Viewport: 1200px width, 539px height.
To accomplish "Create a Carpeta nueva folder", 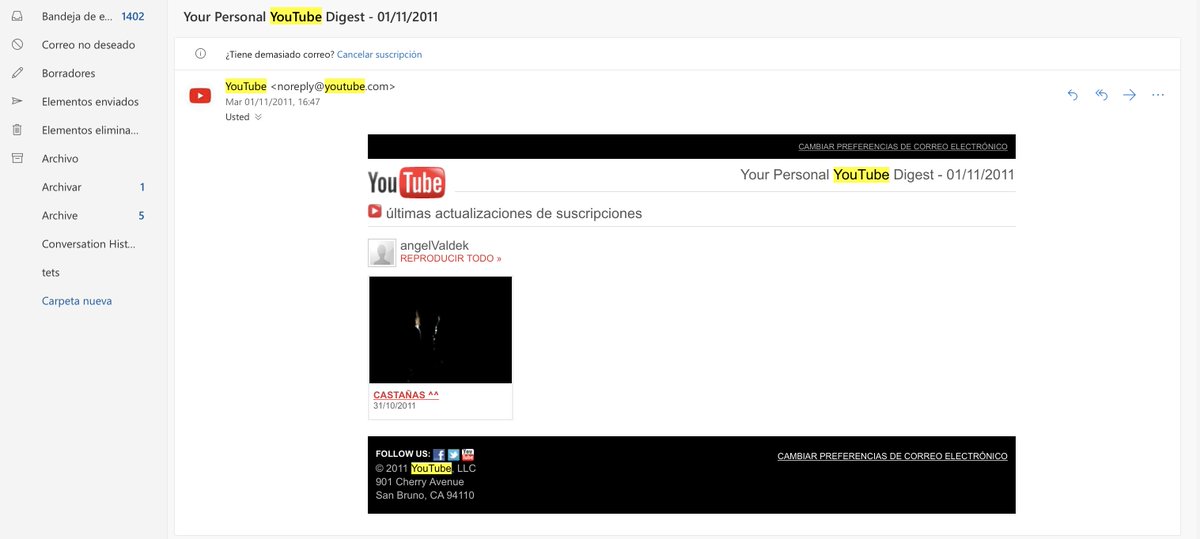I will [76, 301].
